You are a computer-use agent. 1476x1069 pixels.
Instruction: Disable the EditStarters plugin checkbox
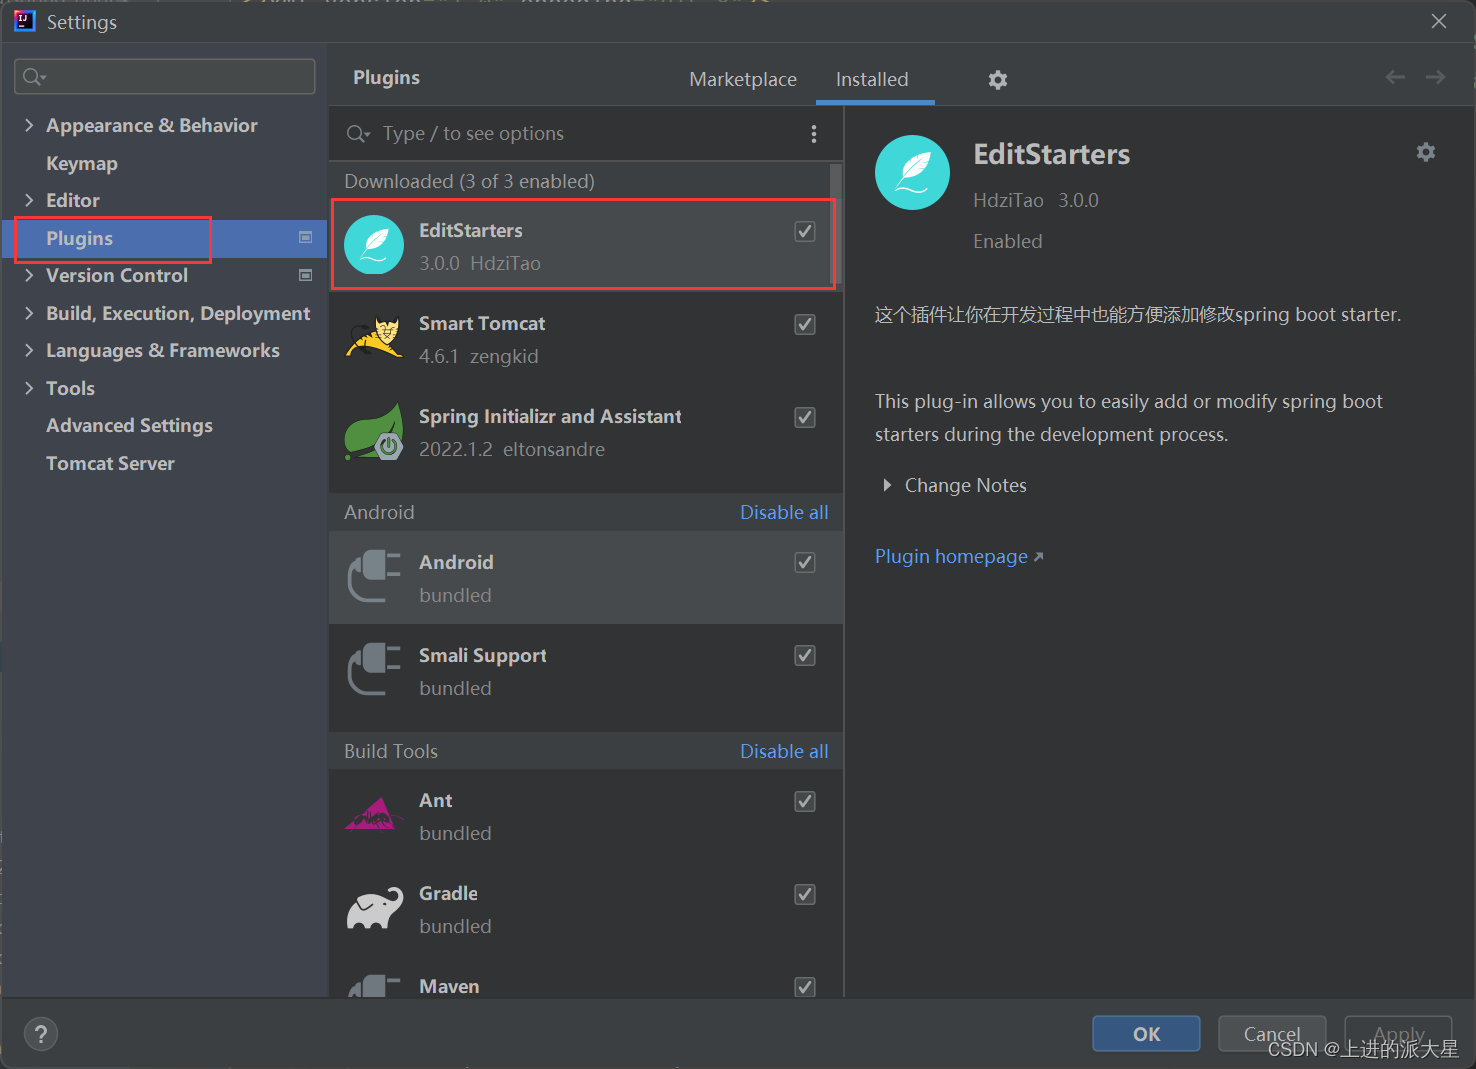[805, 231]
